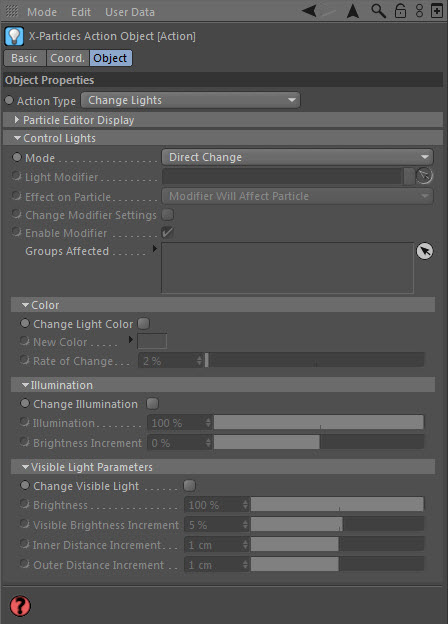Switch to the Coord. tab

tap(68, 58)
